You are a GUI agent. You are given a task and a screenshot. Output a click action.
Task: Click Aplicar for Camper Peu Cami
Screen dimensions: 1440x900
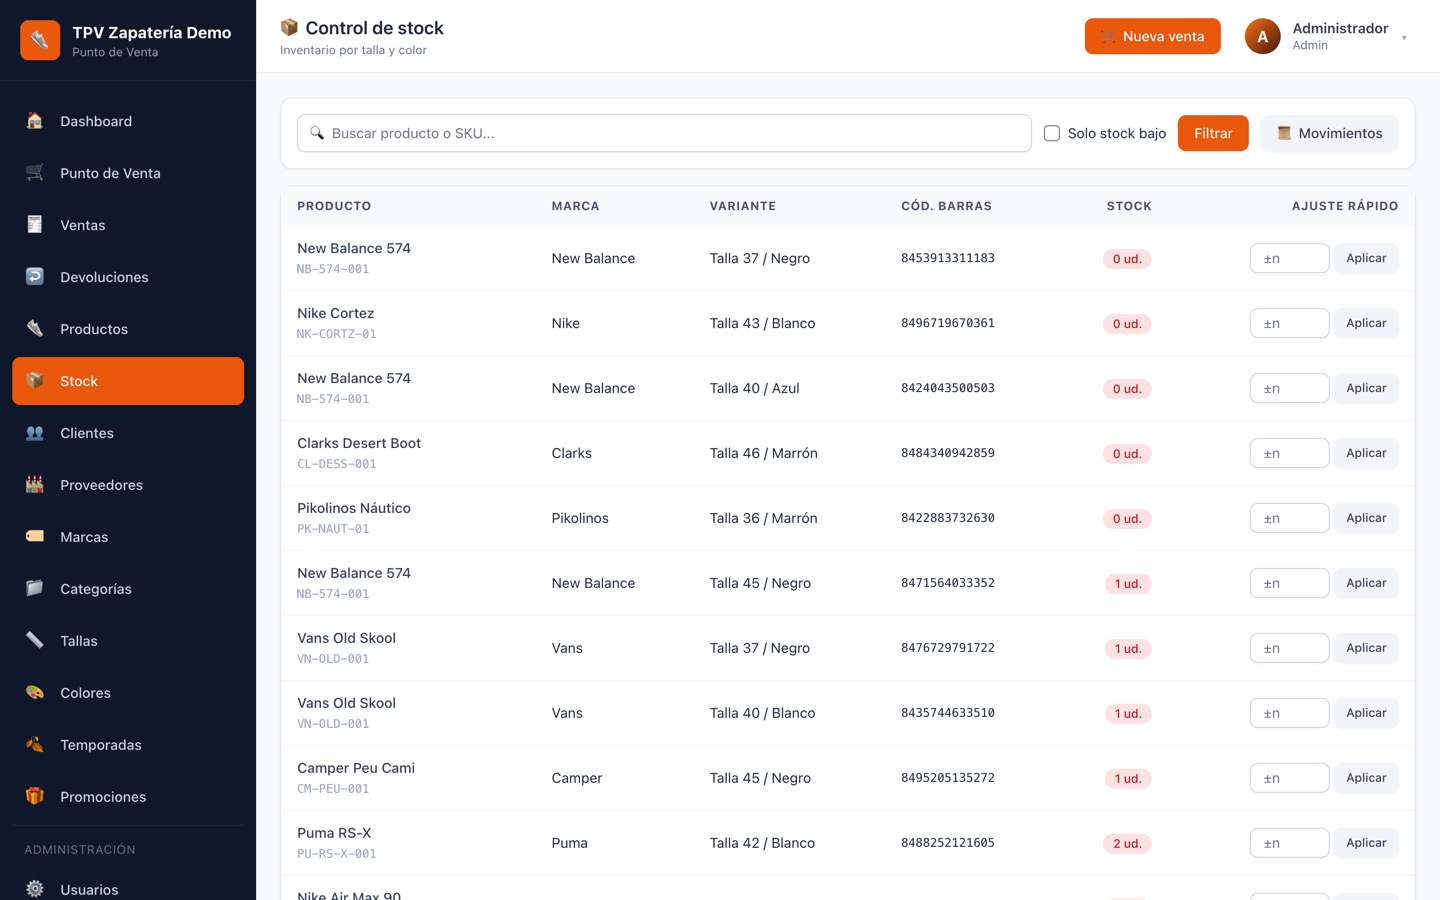tap(1366, 778)
